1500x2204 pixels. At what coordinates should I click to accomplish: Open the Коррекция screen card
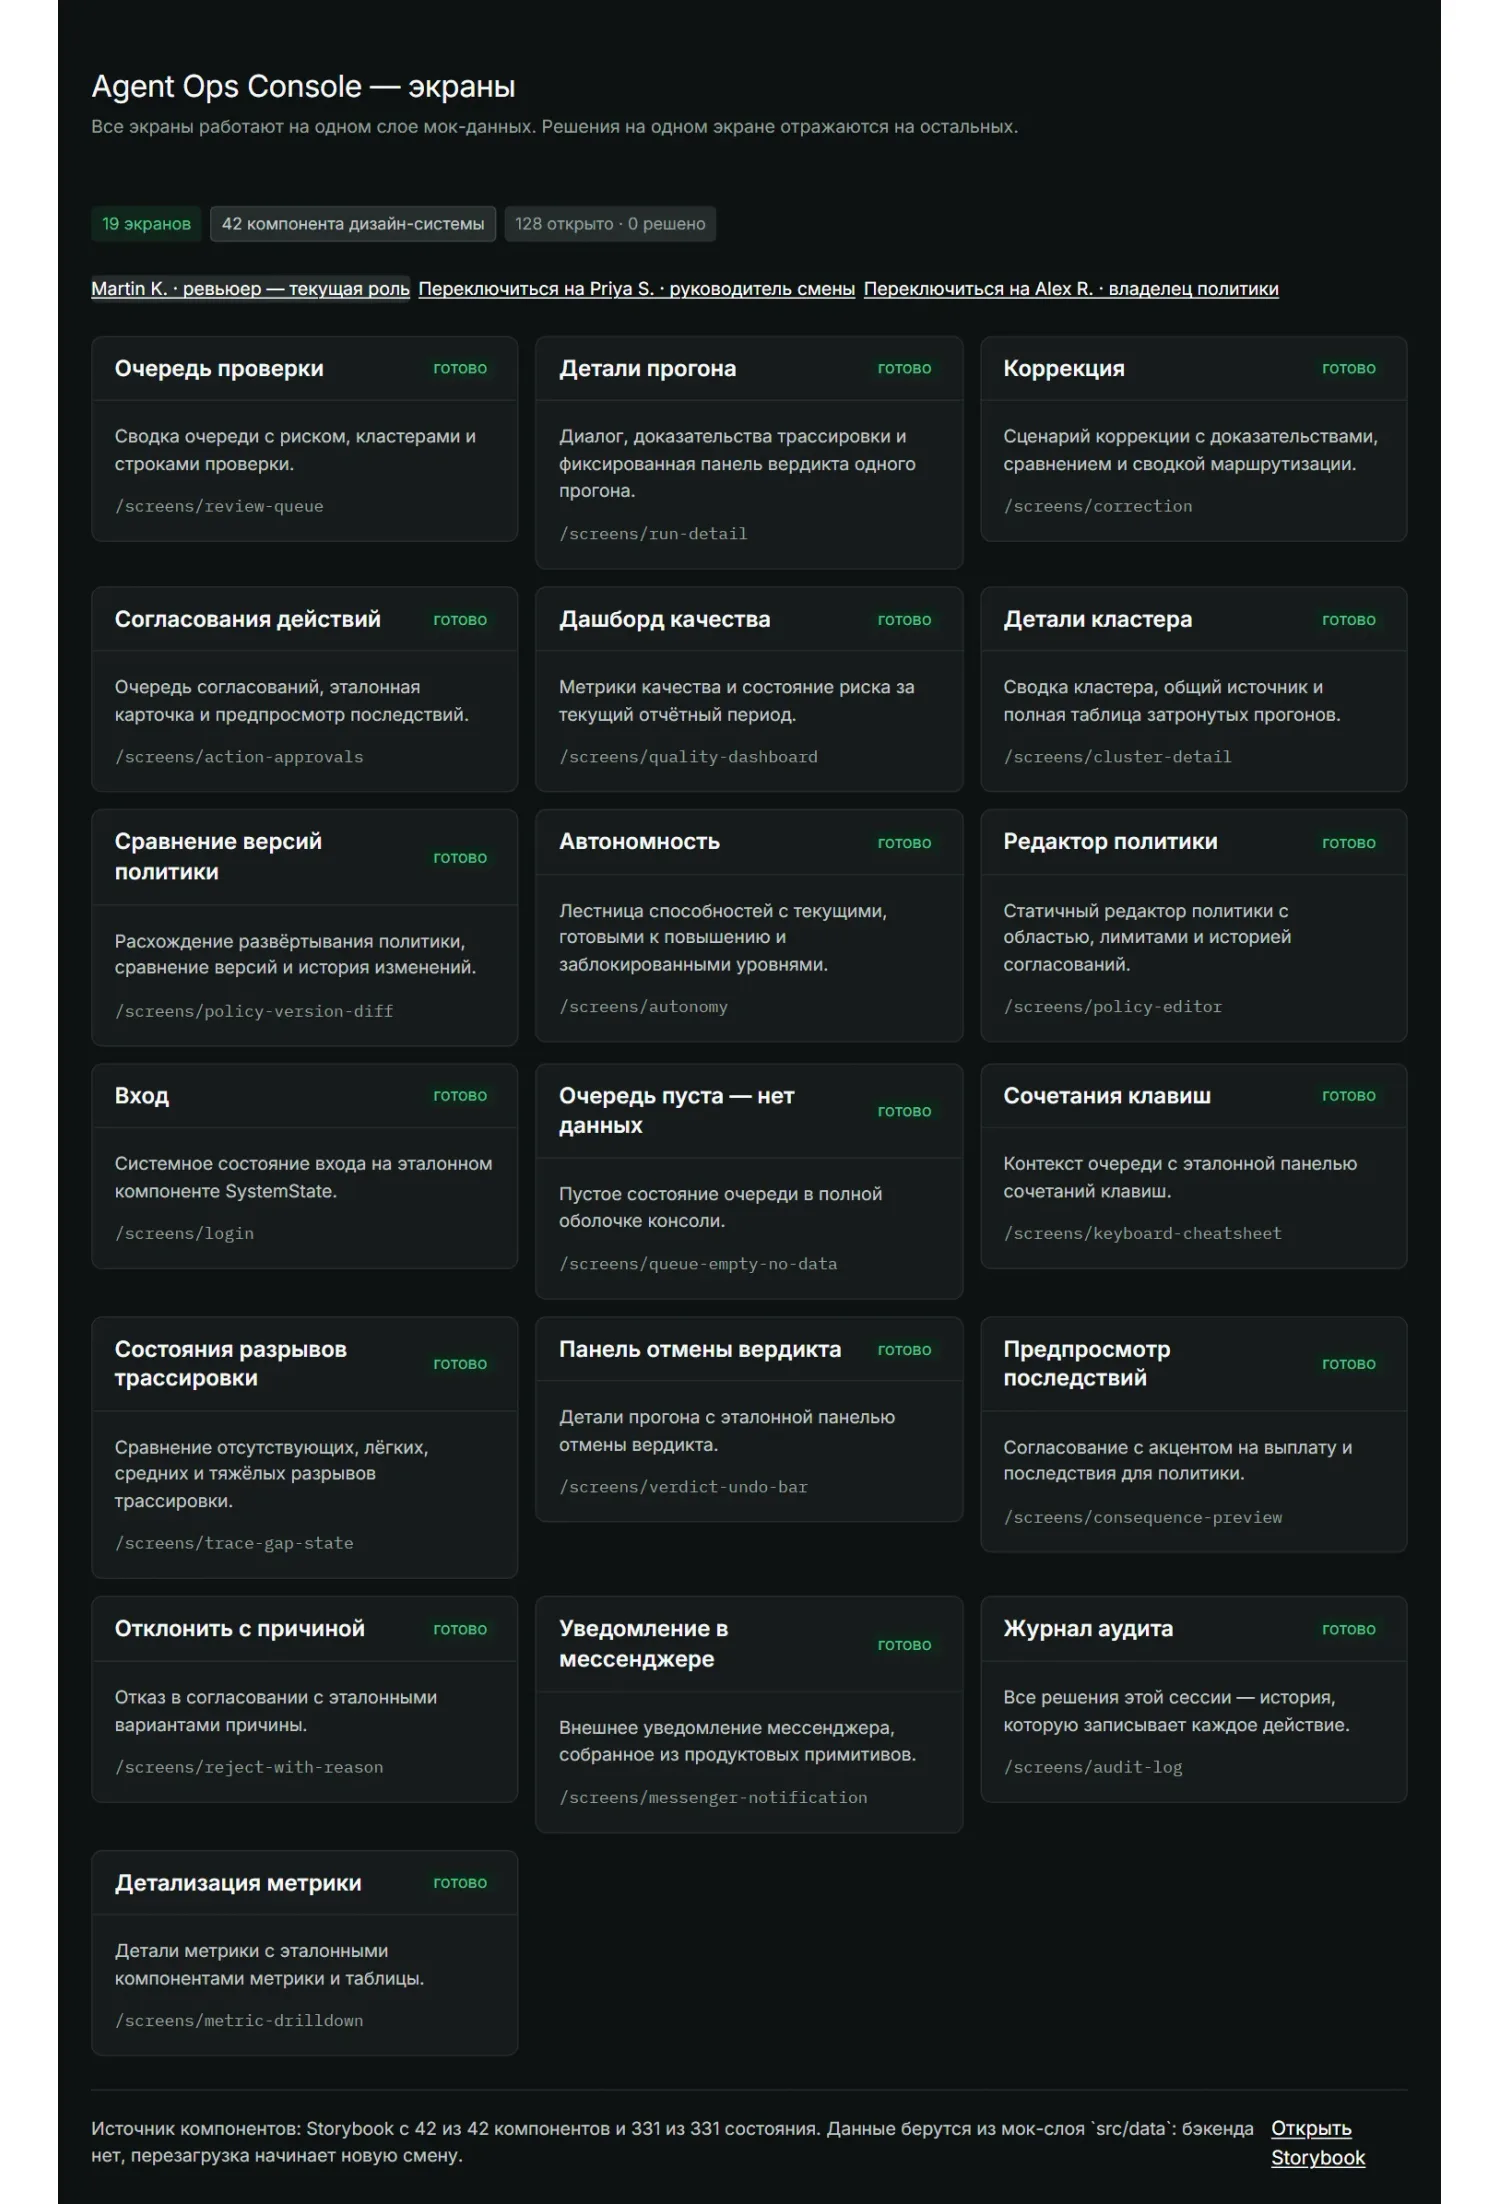[x=1193, y=439]
